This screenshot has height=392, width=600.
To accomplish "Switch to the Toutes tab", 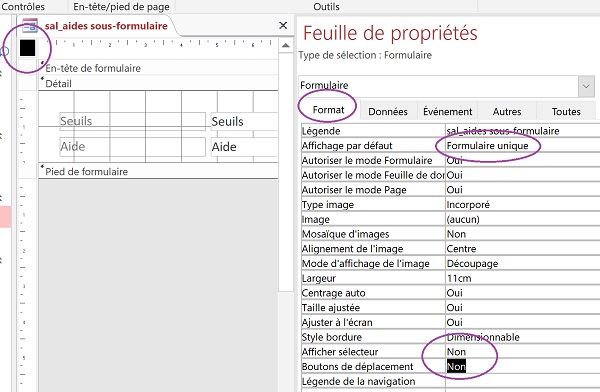I will (x=566, y=111).
